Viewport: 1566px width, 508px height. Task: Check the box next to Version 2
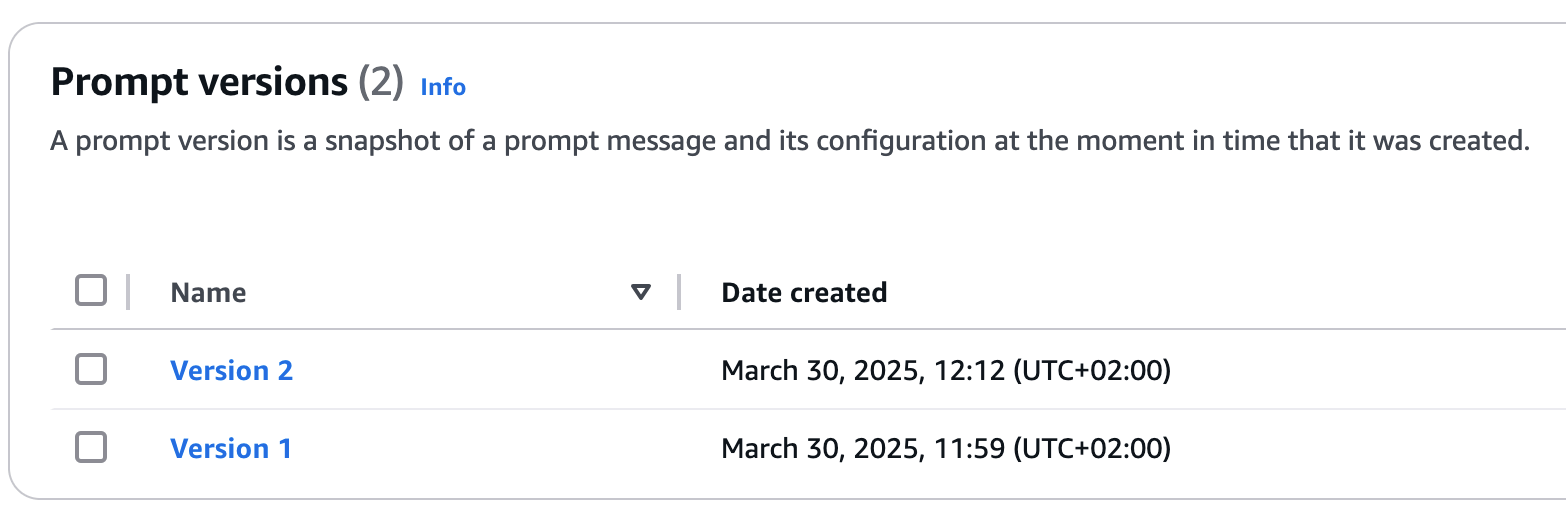(91, 370)
